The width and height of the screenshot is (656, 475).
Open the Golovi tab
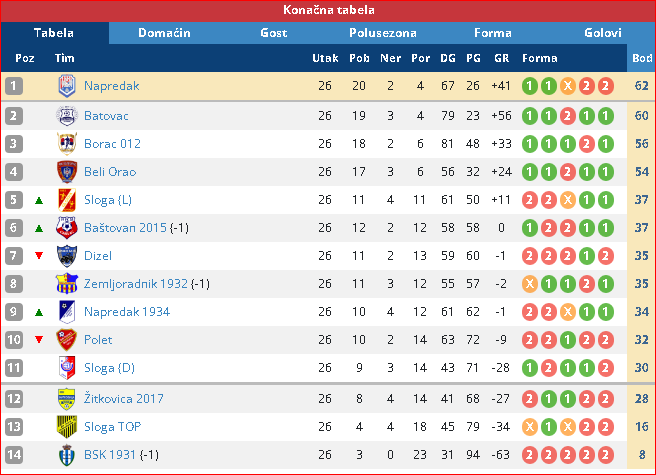pos(602,33)
